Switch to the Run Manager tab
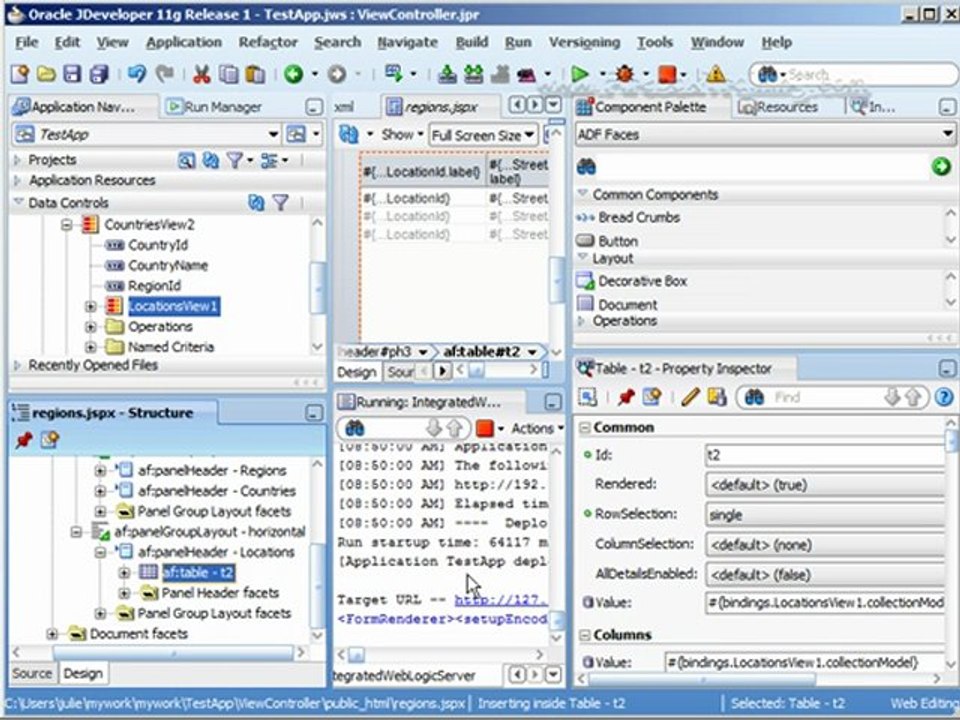The image size is (960, 720). 214,107
